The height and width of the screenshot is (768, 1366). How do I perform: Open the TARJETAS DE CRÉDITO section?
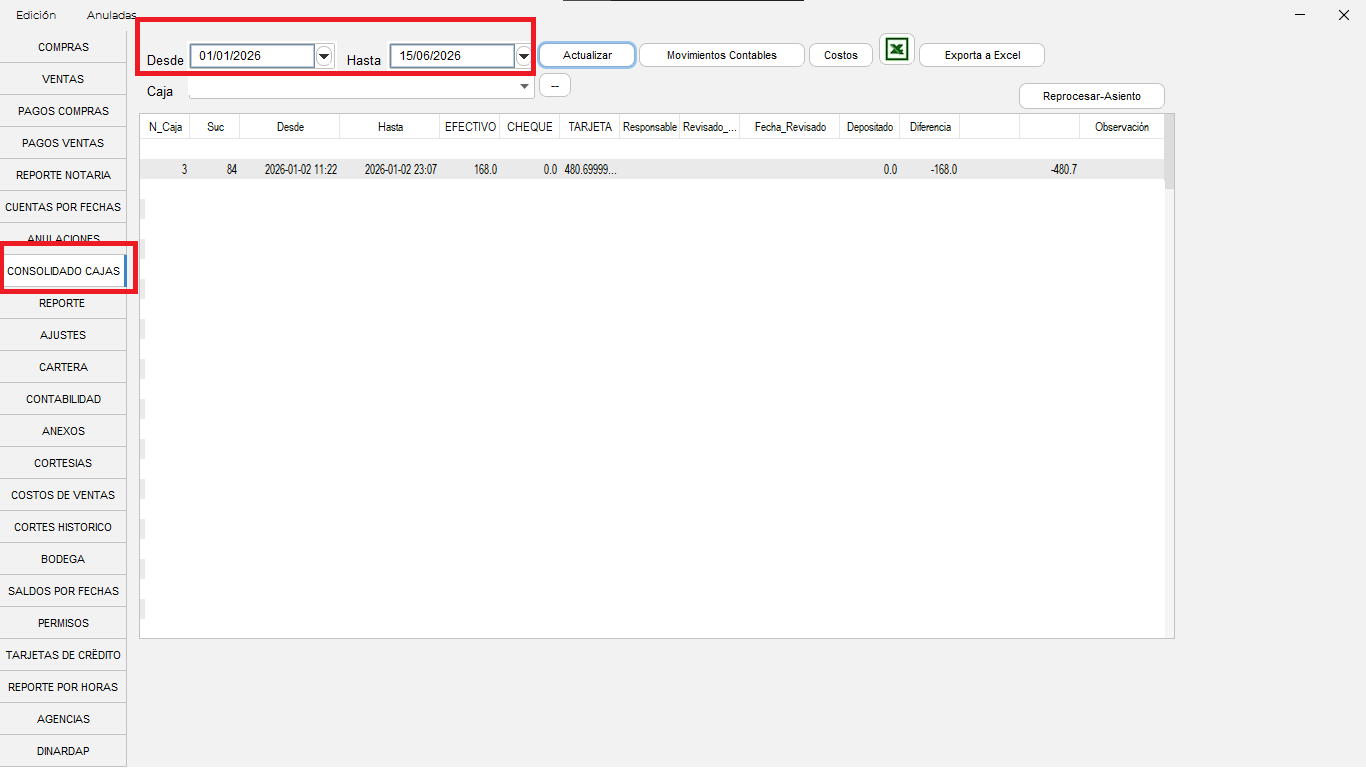[63, 655]
